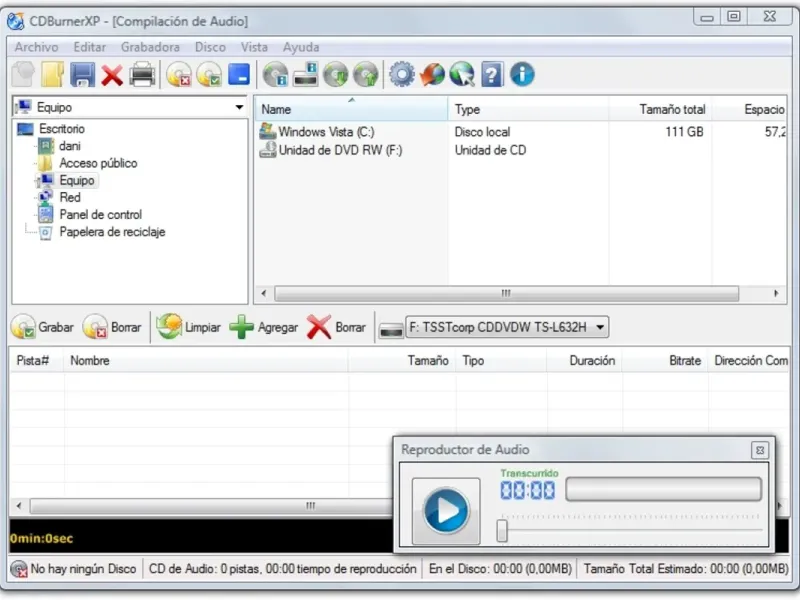Click the erase disc icon in top toolbar
The image size is (800, 600).
pyautogui.click(x=179, y=74)
